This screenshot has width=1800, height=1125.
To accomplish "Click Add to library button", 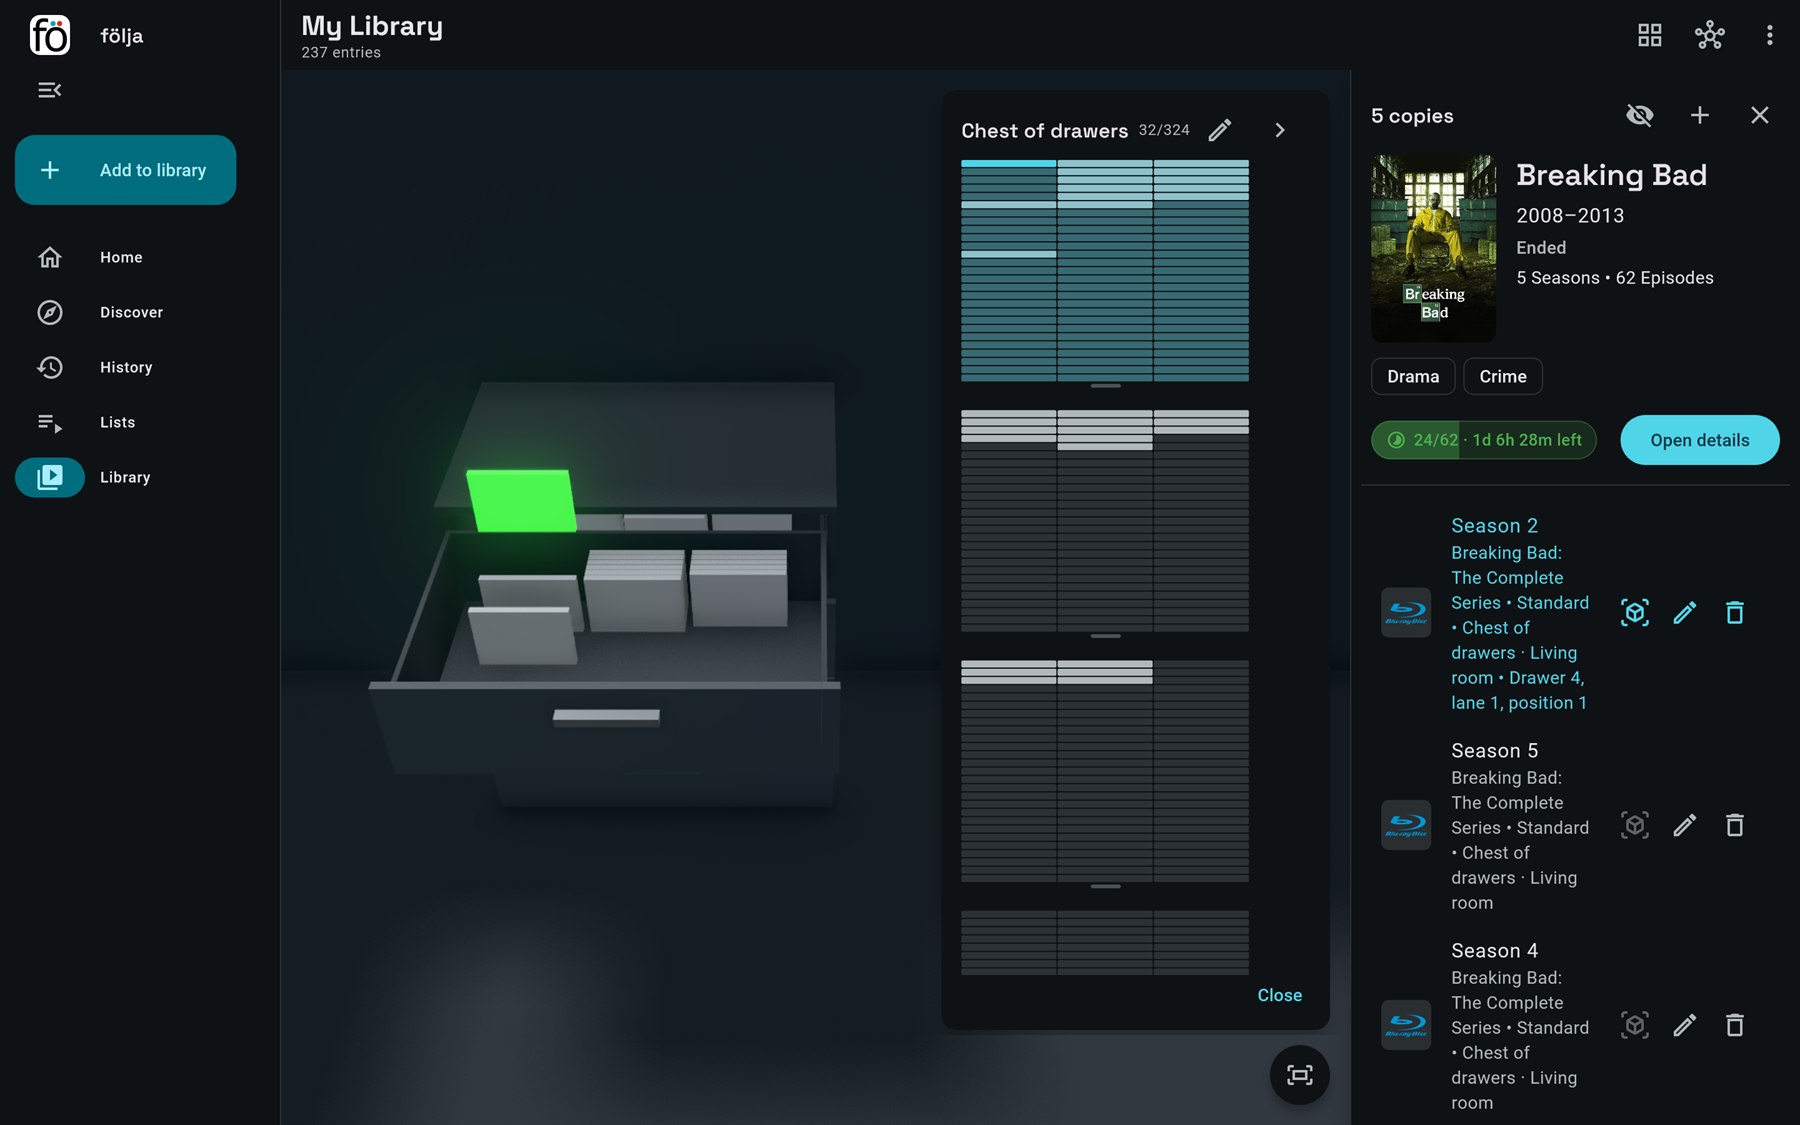I will pos(126,170).
